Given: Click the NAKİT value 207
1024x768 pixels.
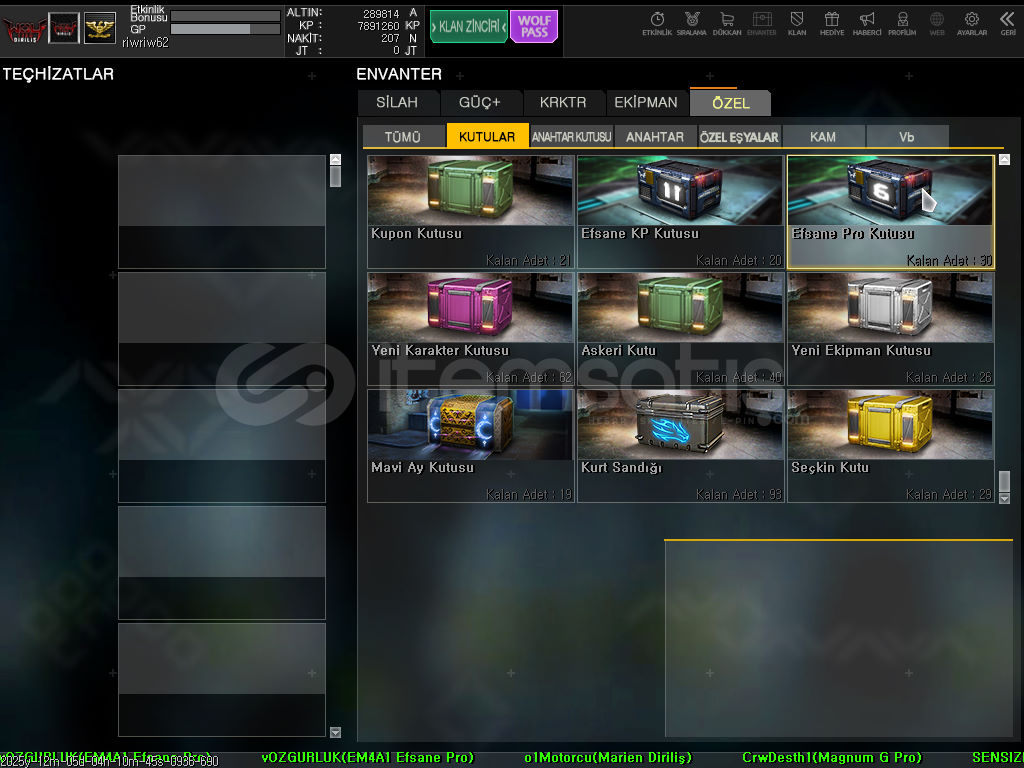Looking at the screenshot, I should (x=391, y=39).
